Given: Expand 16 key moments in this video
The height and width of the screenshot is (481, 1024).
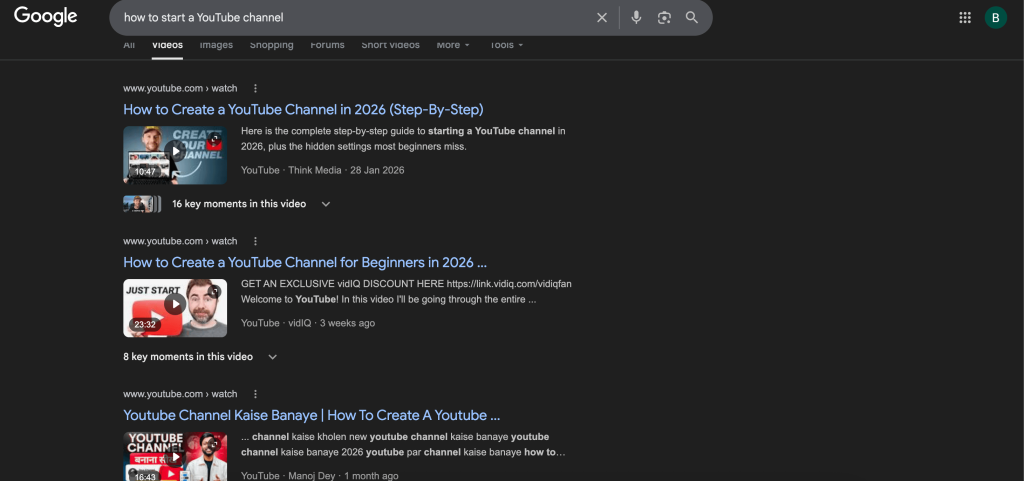Looking at the screenshot, I should pyautogui.click(x=251, y=204).
